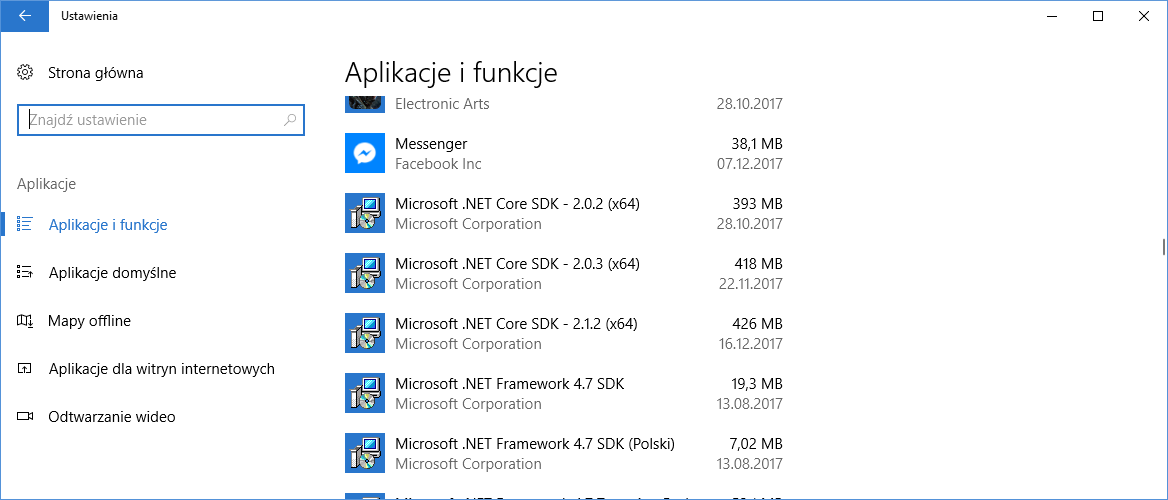Screen dimensions: 1168x500
Task: Click the back arrow in the title bar
Action: click(25, 16)
